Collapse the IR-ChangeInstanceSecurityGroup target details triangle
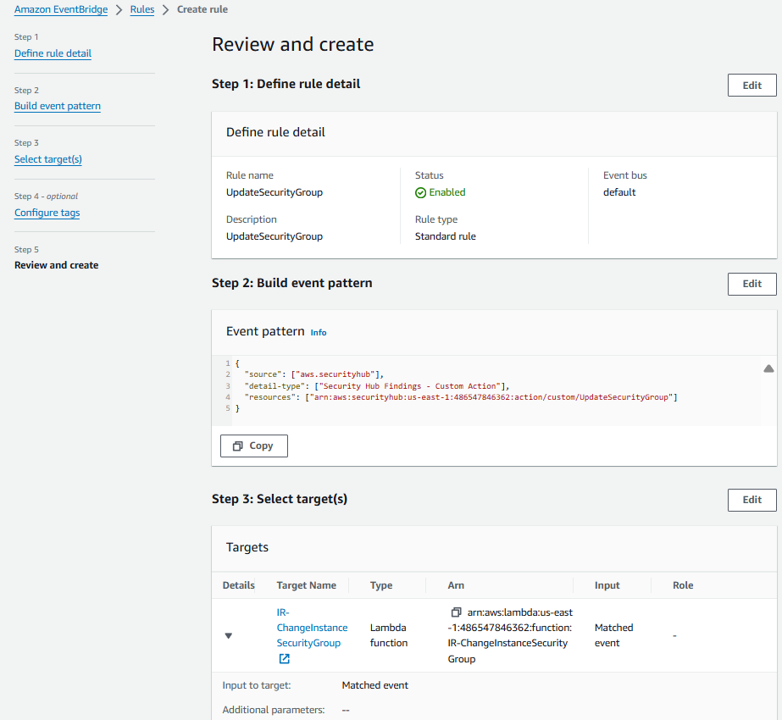782x720 pixels. coord(228,636)
